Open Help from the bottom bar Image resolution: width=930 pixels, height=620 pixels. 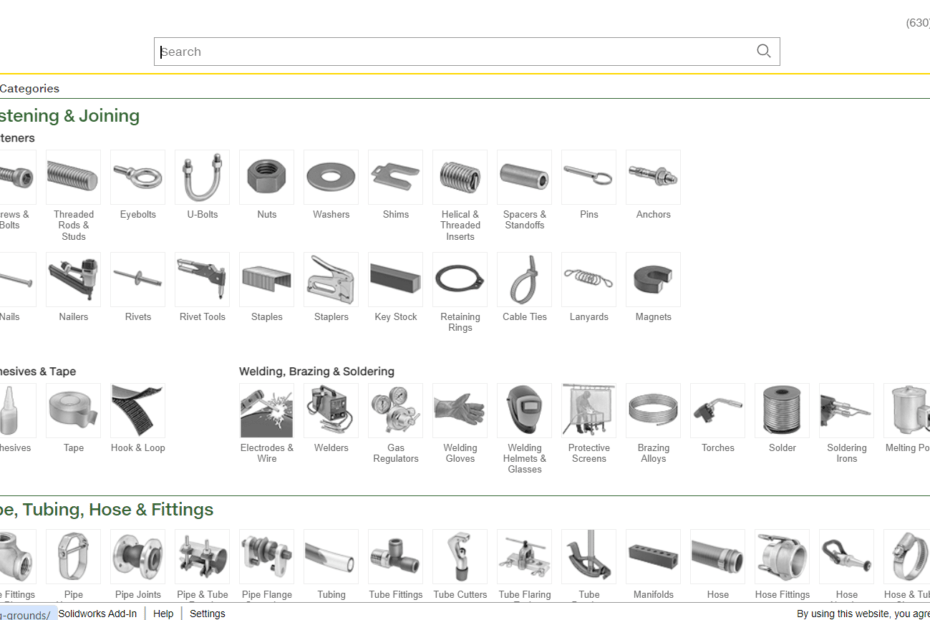[162, 613]
